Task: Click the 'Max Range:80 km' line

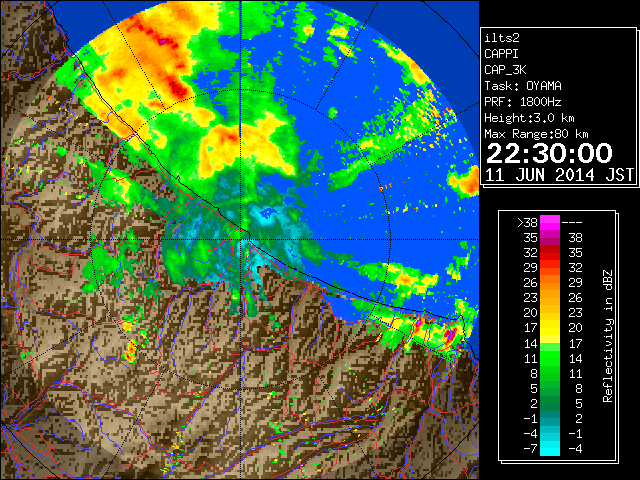Action: click(x=536, y=134)
